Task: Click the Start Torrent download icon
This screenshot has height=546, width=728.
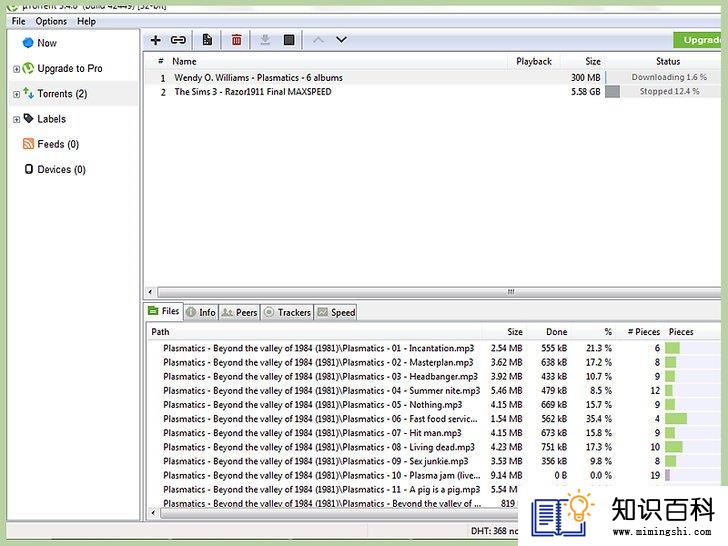Action: pos(265,40)
